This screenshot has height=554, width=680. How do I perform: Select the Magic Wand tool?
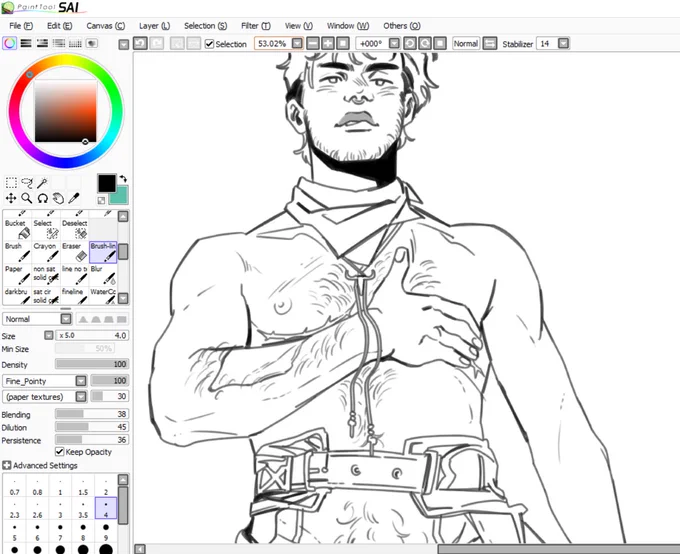[x=42, y=183]
